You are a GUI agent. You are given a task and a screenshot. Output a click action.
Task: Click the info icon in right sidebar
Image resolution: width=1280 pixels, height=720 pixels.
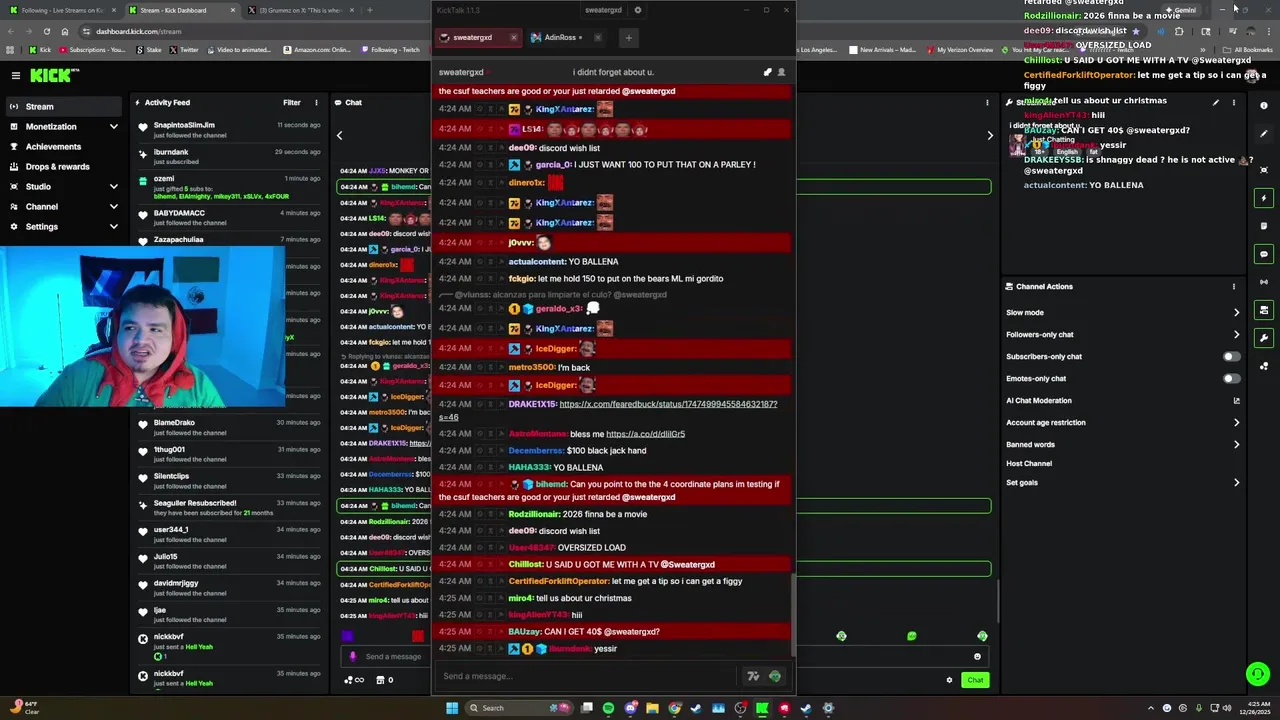tap(1264, 106)
